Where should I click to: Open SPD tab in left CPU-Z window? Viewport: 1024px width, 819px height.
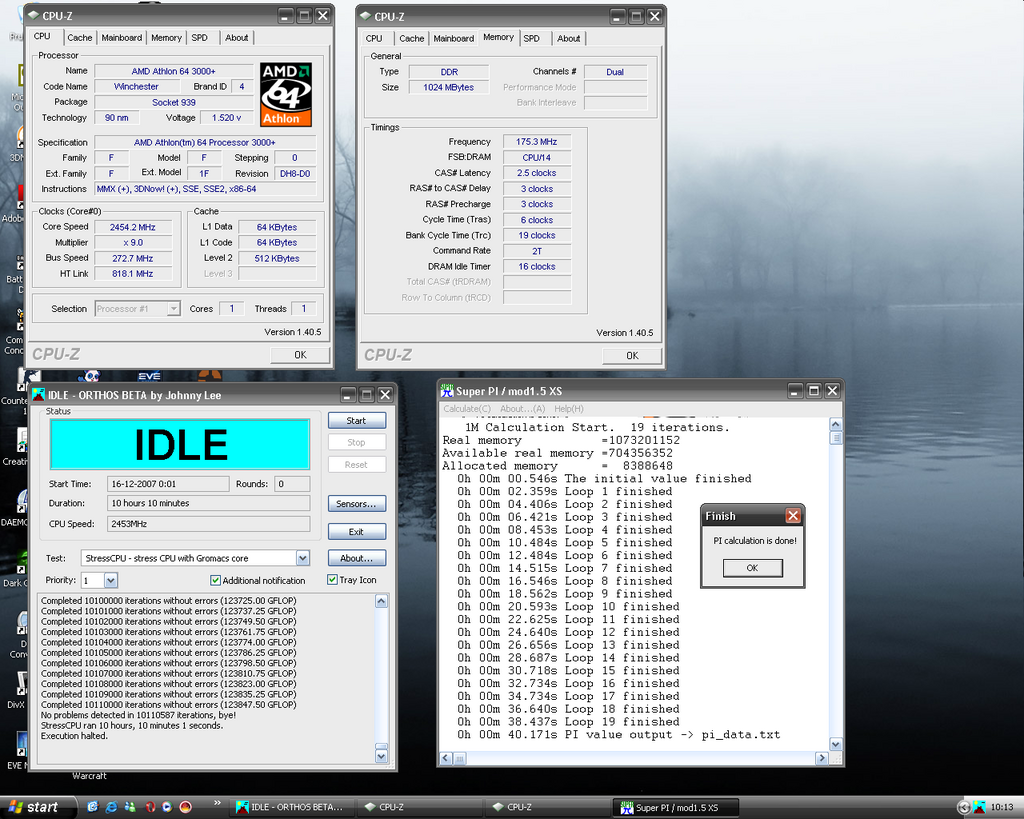[x=200, y=38]
